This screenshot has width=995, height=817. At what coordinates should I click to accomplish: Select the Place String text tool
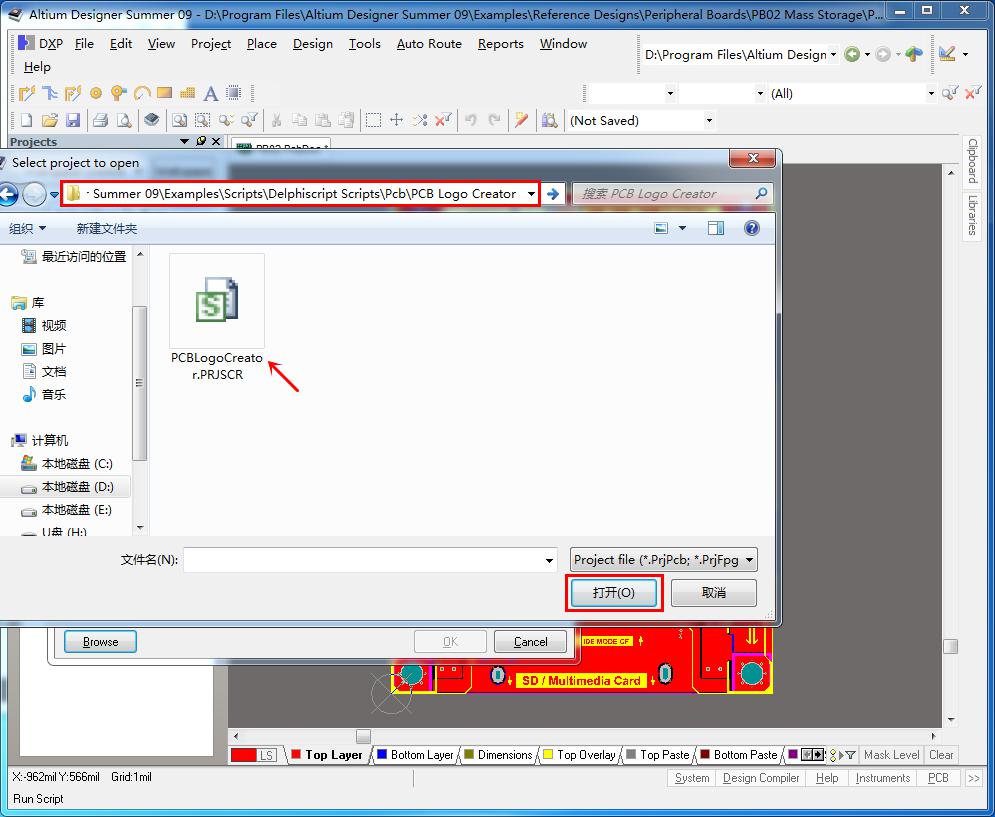point(211,94)
